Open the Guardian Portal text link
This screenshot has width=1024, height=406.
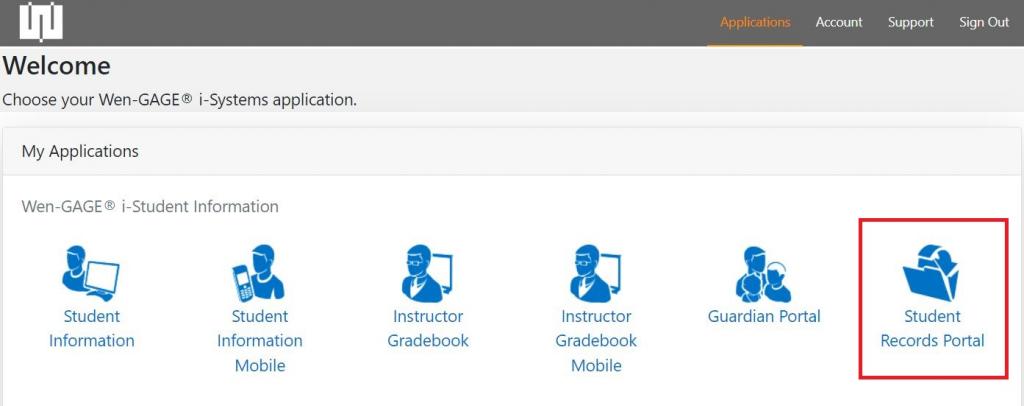[764, 317]
